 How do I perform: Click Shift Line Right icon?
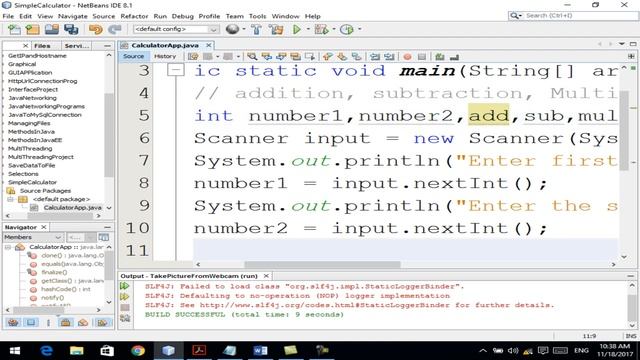click(x=389, y=57)
